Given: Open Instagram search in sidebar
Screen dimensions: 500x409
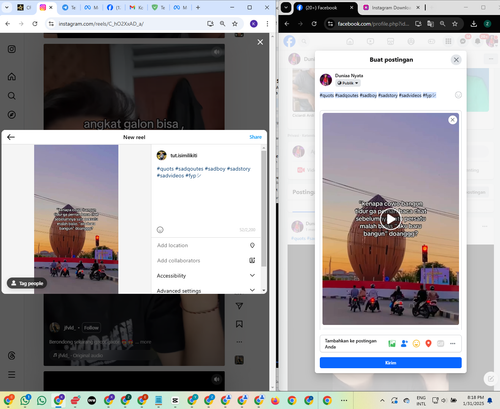Looking at the screenshot, I should (x=12, y=96).
